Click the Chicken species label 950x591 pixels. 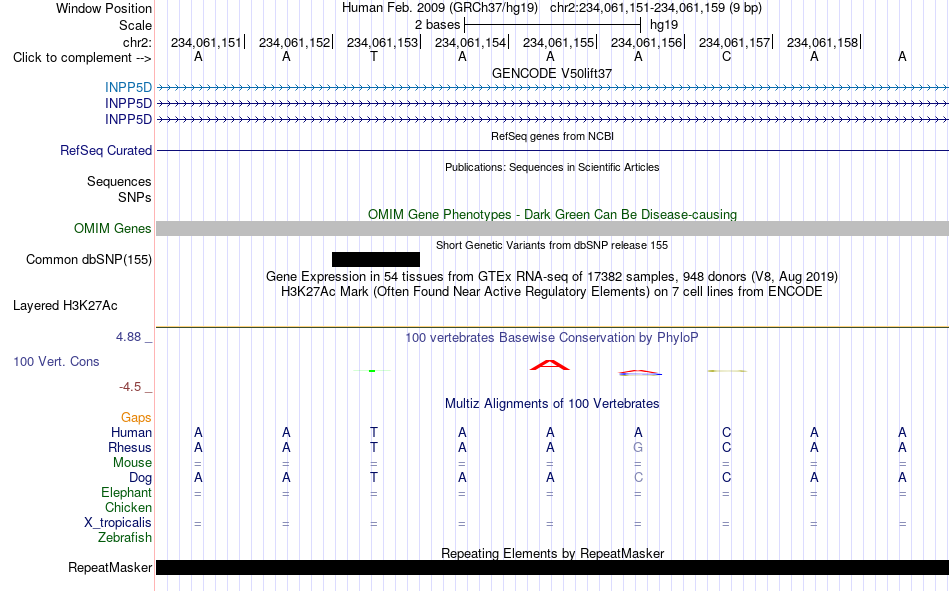128,507
